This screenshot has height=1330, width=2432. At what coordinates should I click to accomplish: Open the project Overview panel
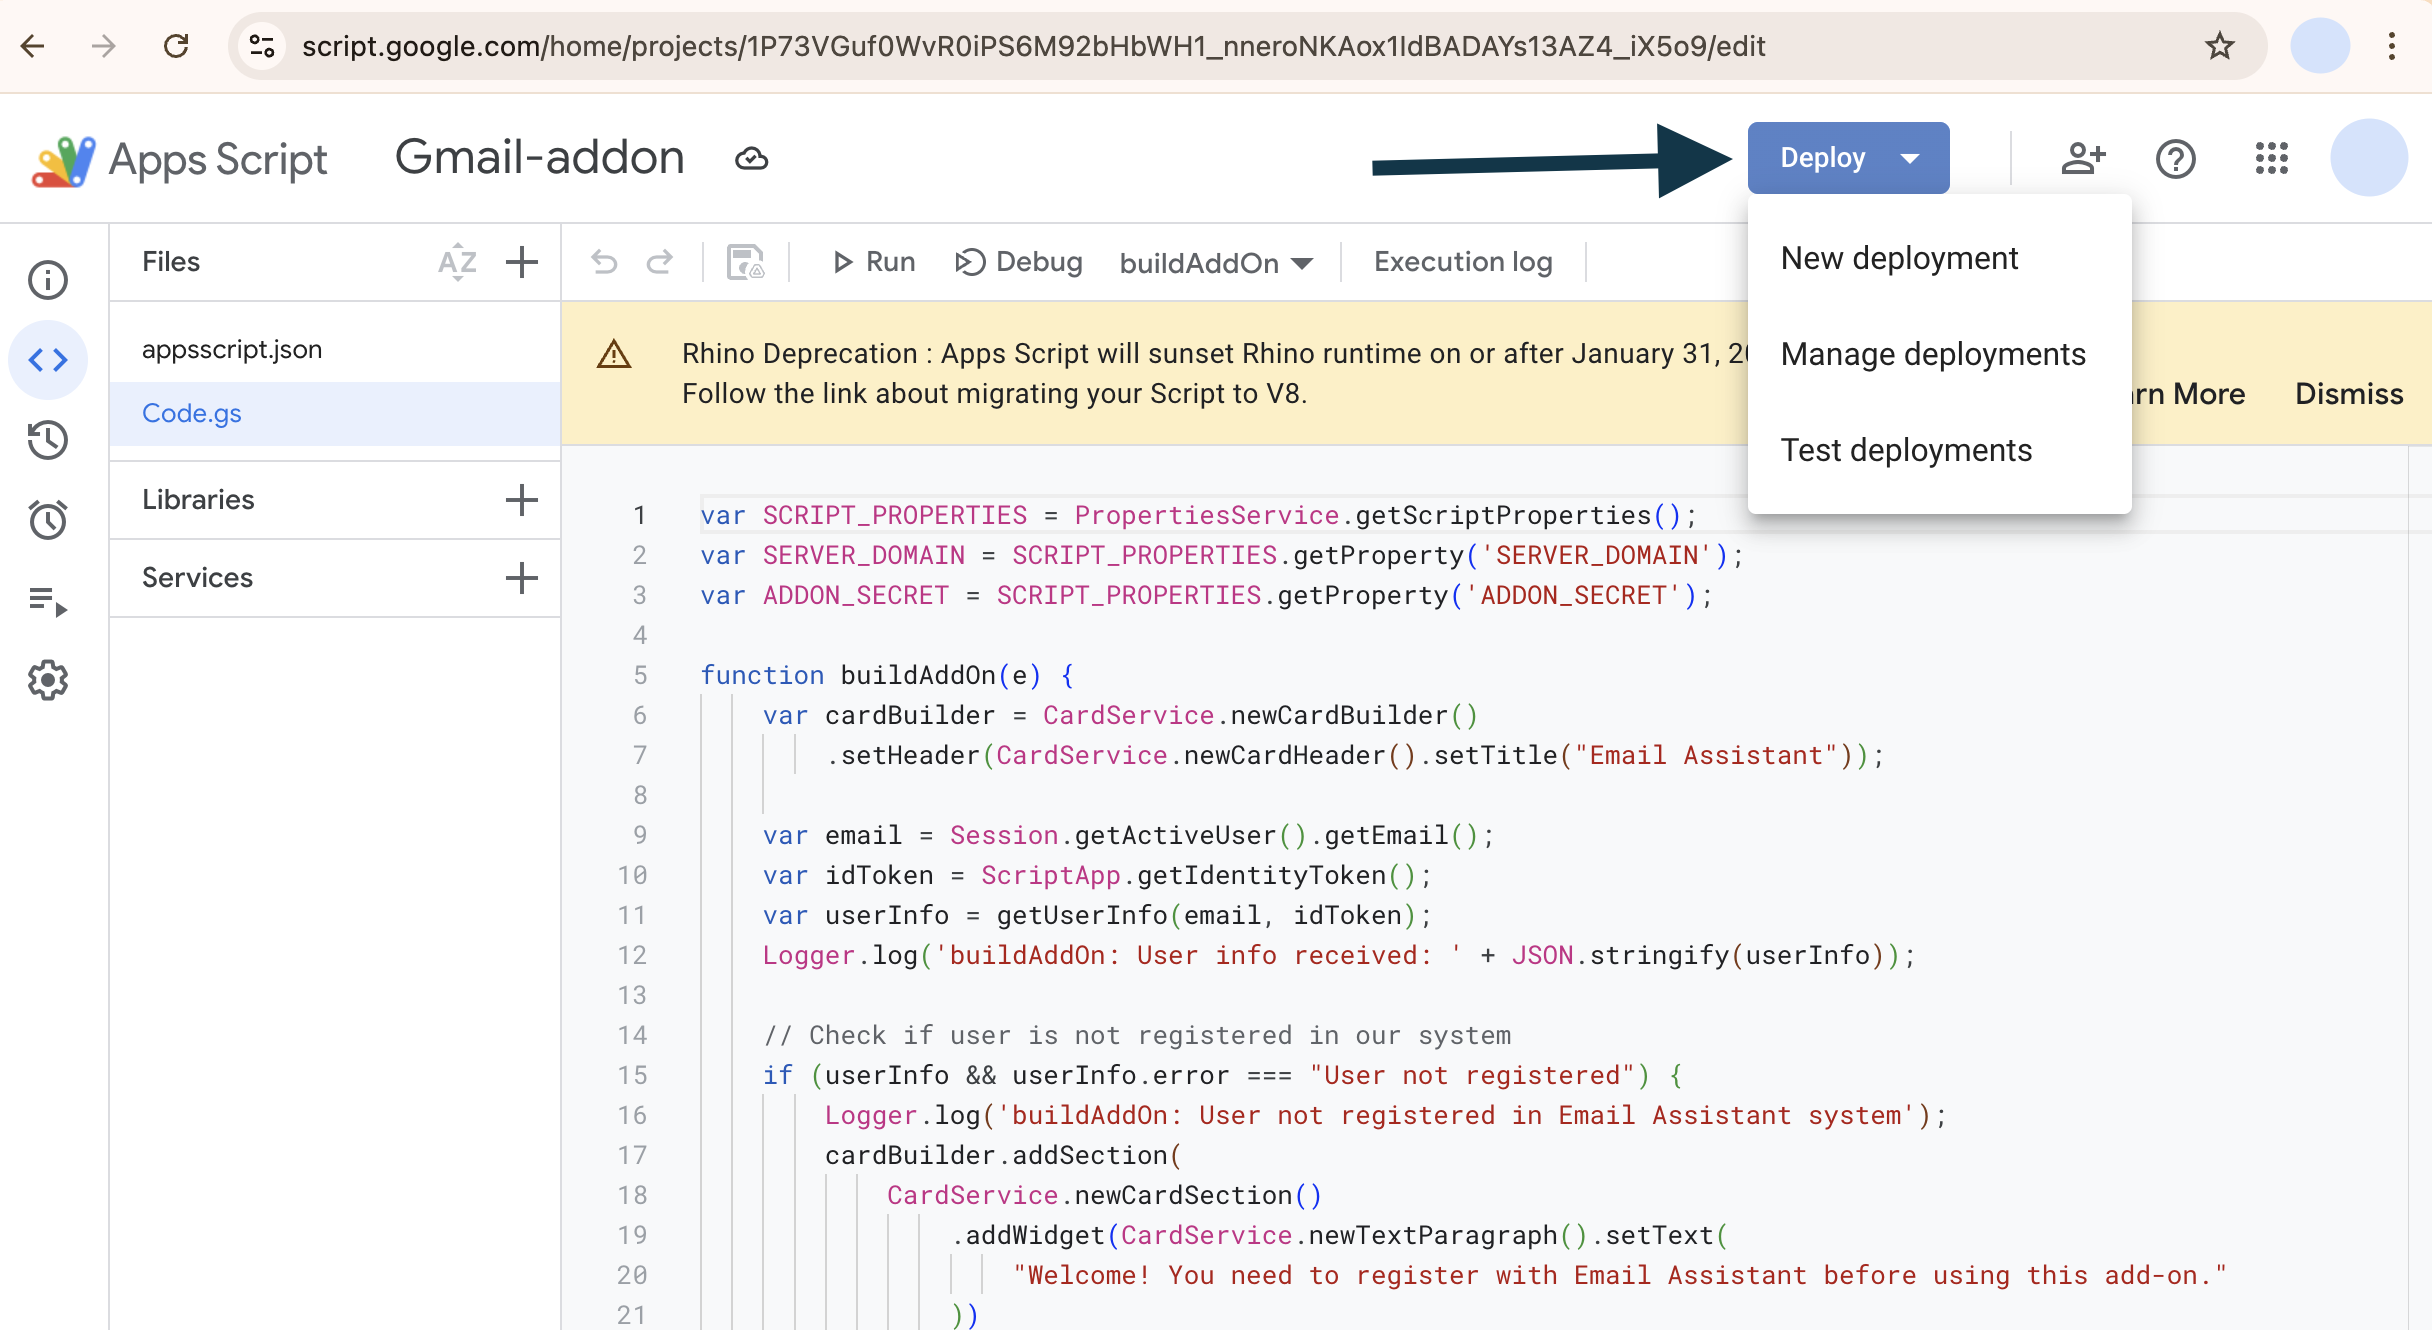[47, 280]
